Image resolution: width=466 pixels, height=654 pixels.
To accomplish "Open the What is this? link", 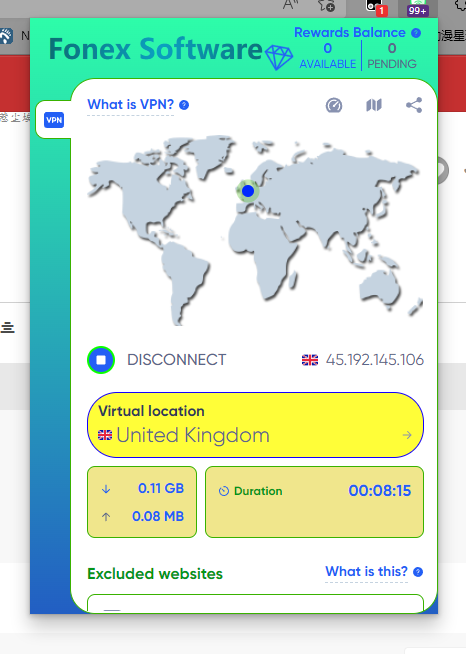I will [x=366, y=571].
